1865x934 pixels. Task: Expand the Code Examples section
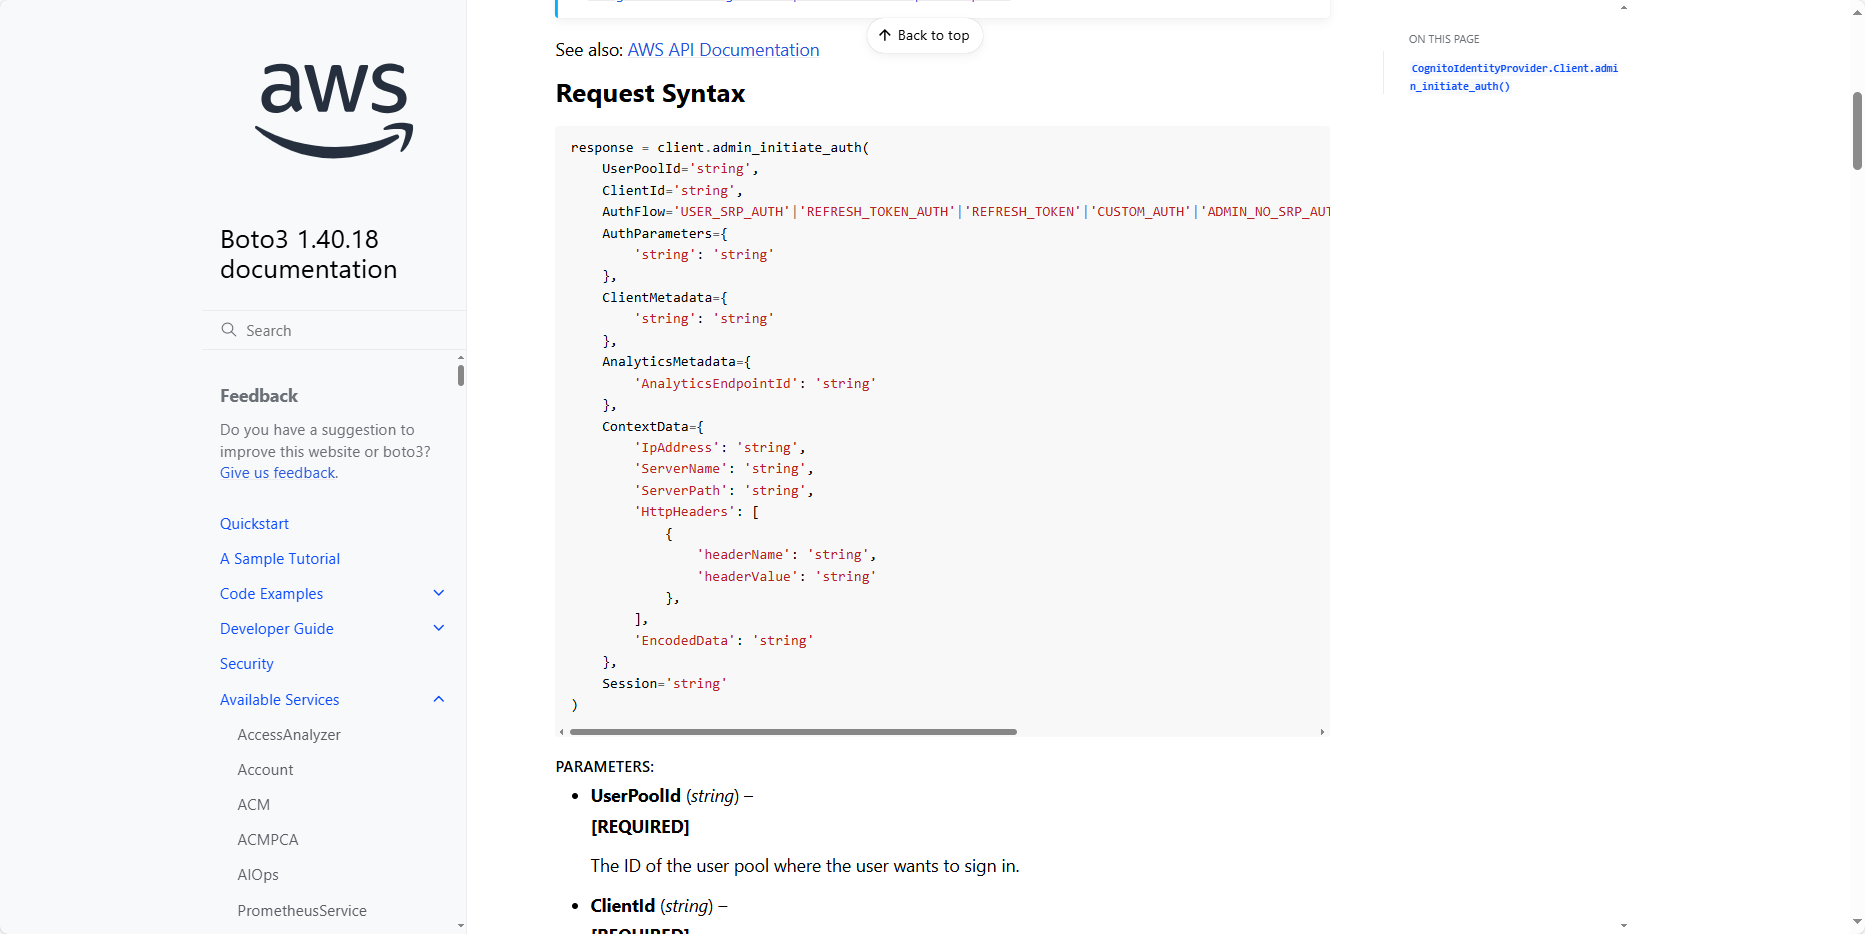[438, 594]
